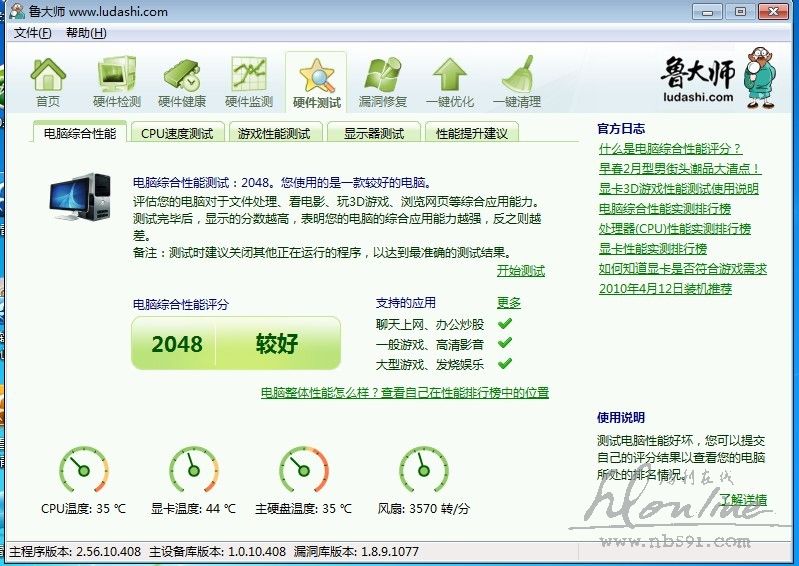Viewport: 799px width, 566px height.
Task: Switch to the 游戏性能测试 tab
Action: tap(274, 133)
